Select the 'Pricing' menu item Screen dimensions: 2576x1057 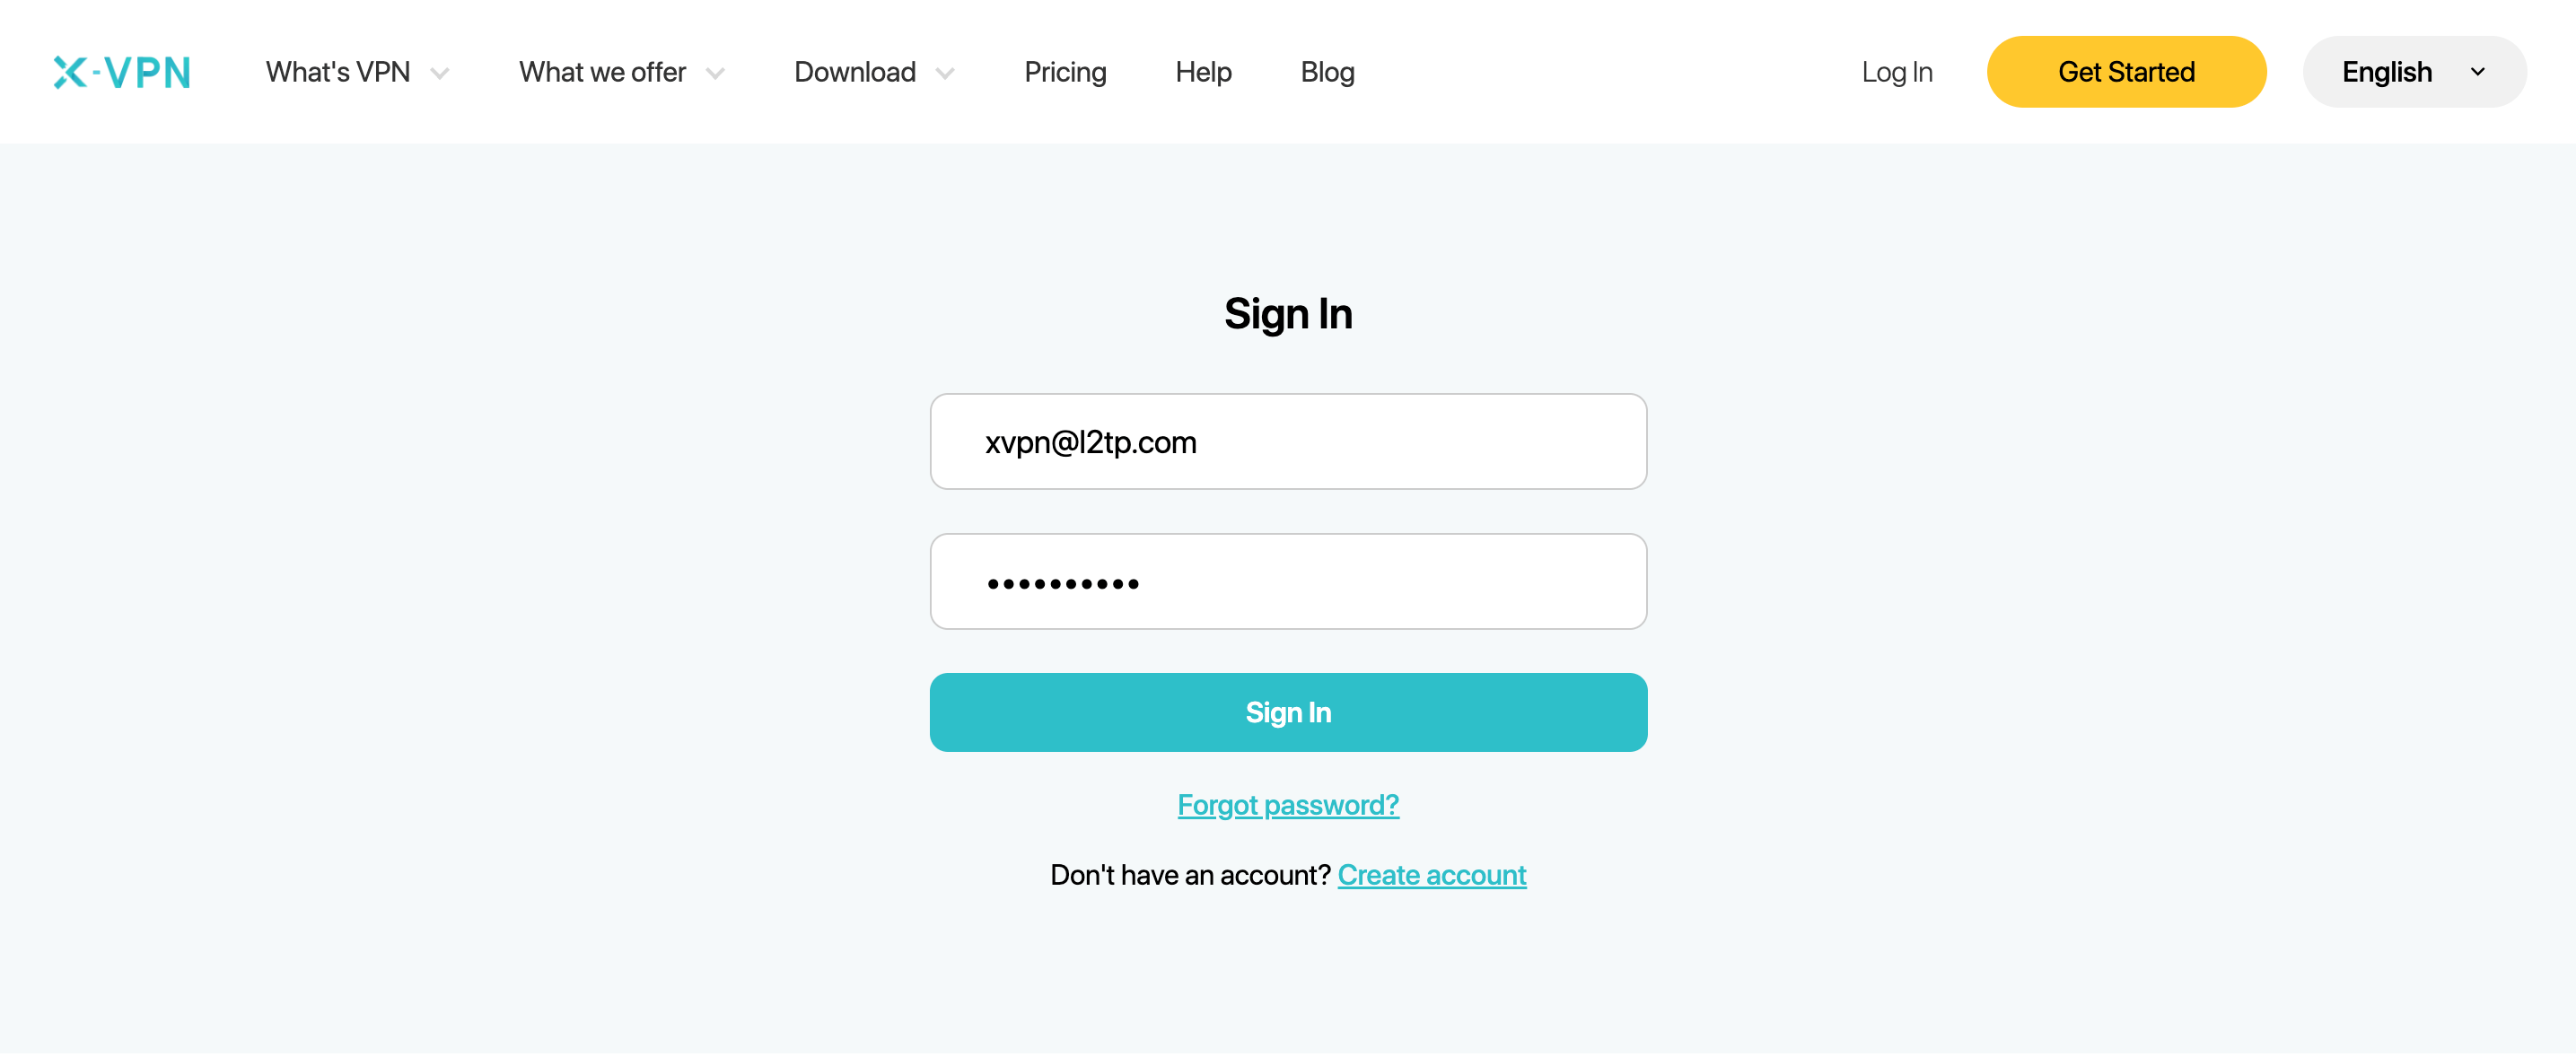click(x=1065, y=71)
